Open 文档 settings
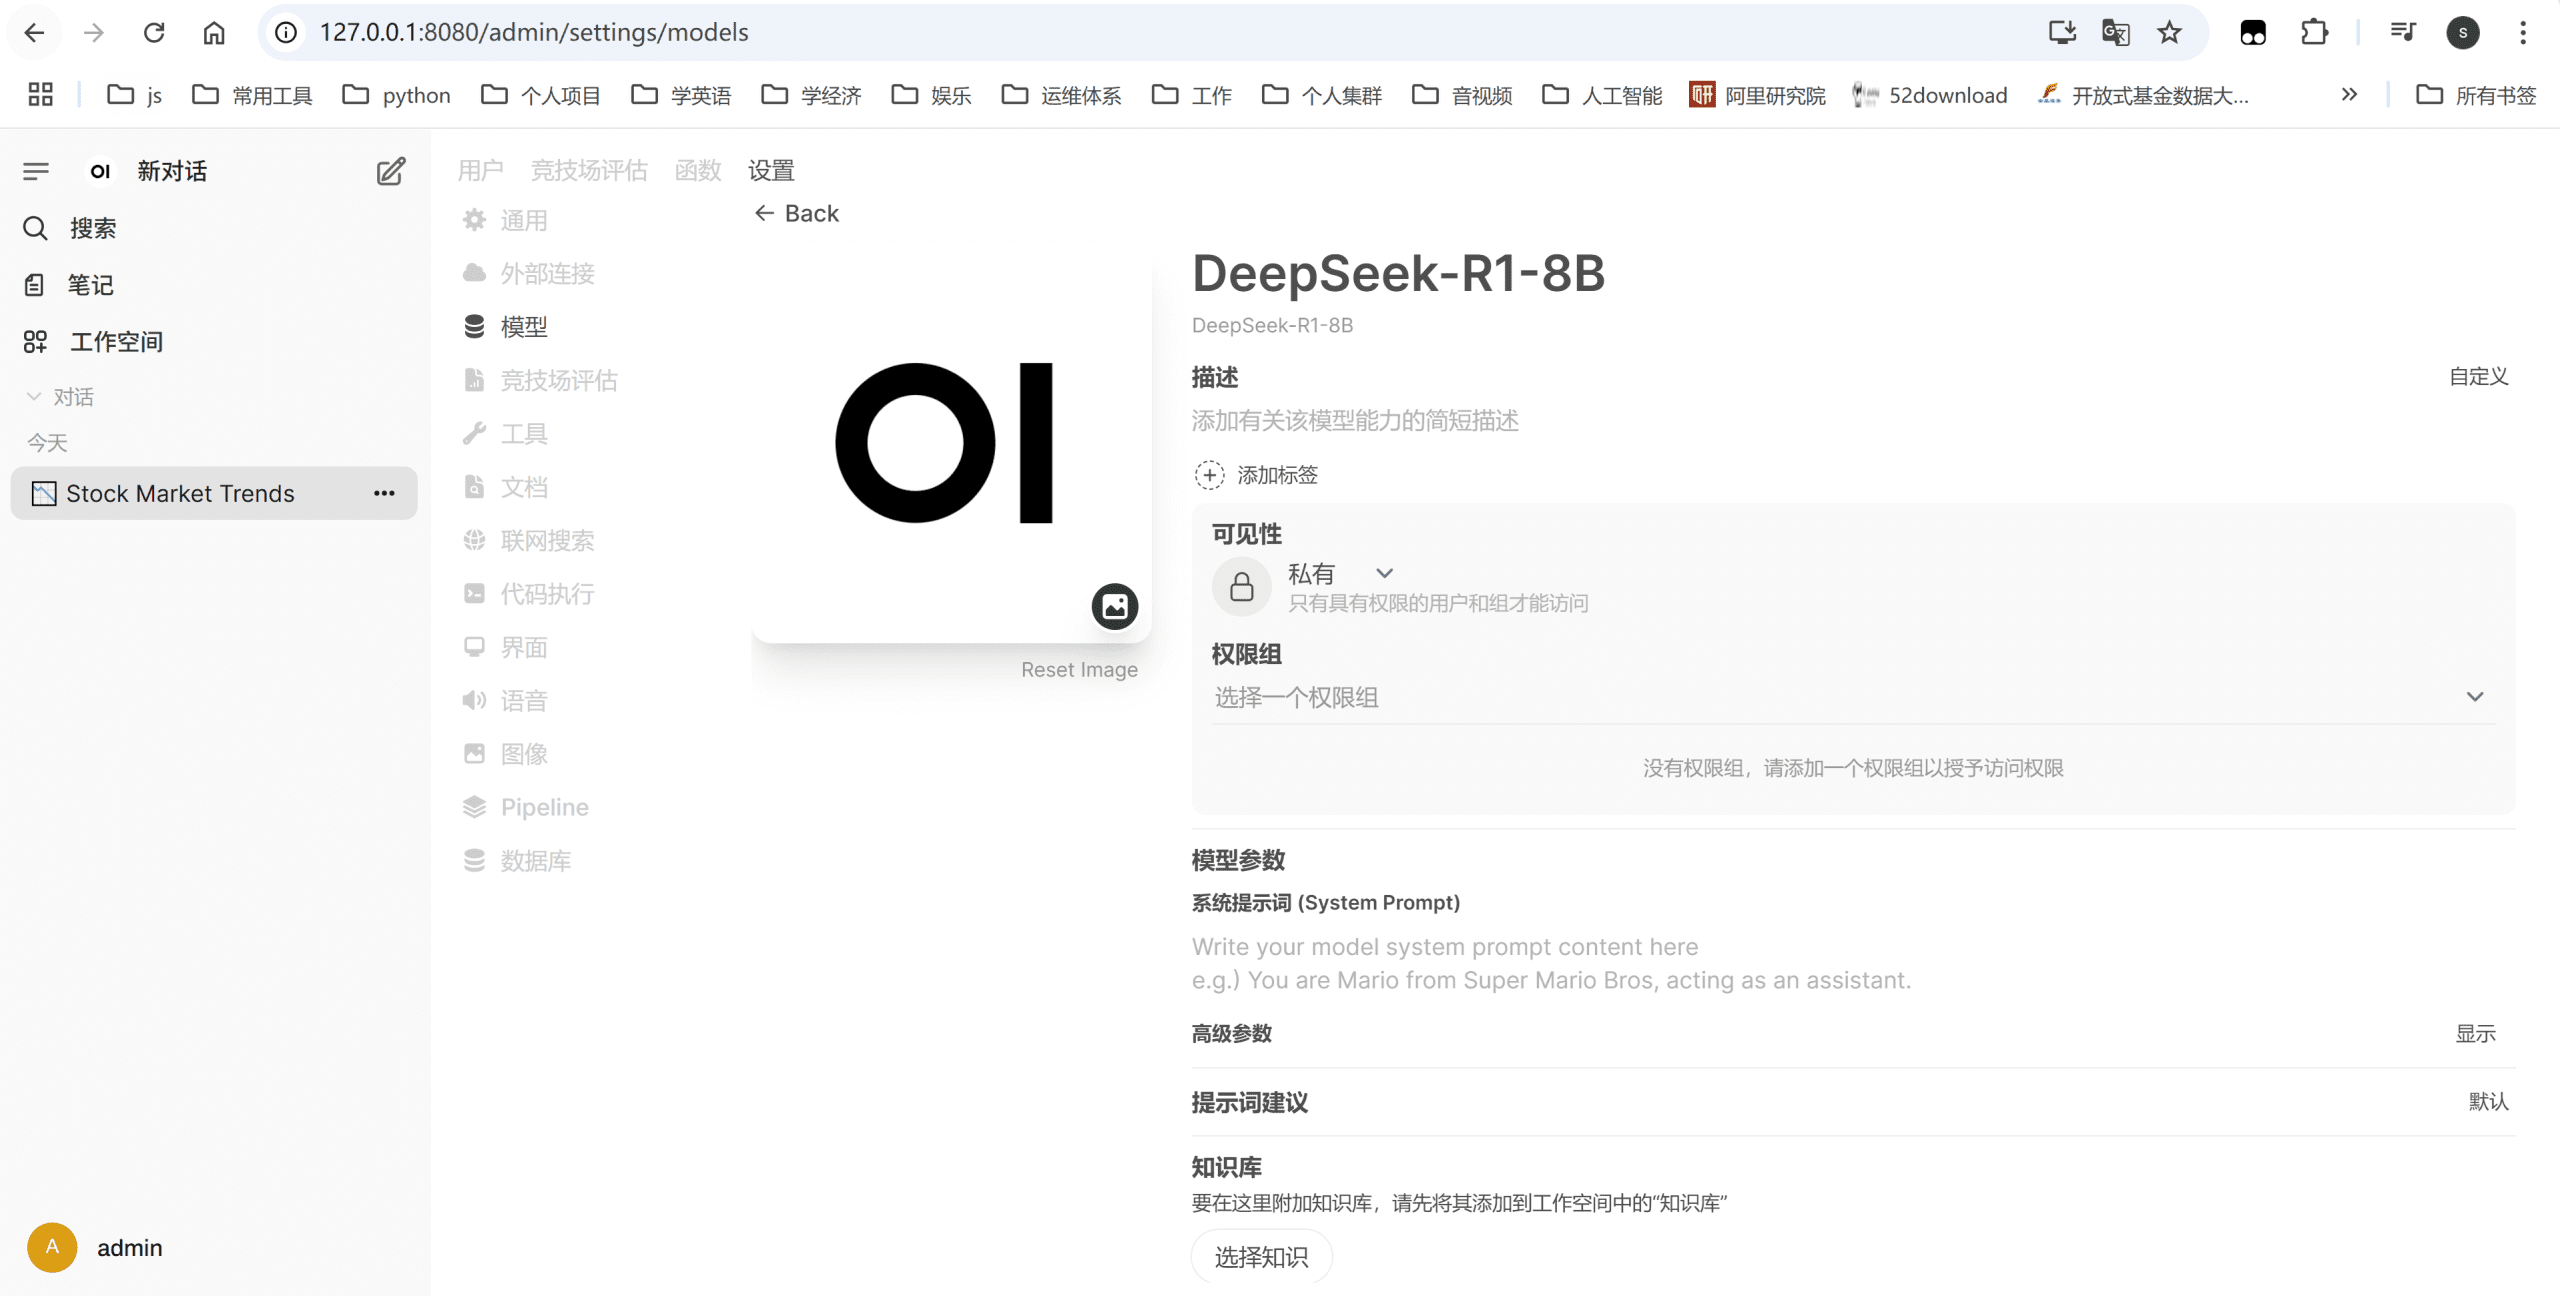Screen dimensions: 2560x1296 point(506,487)
